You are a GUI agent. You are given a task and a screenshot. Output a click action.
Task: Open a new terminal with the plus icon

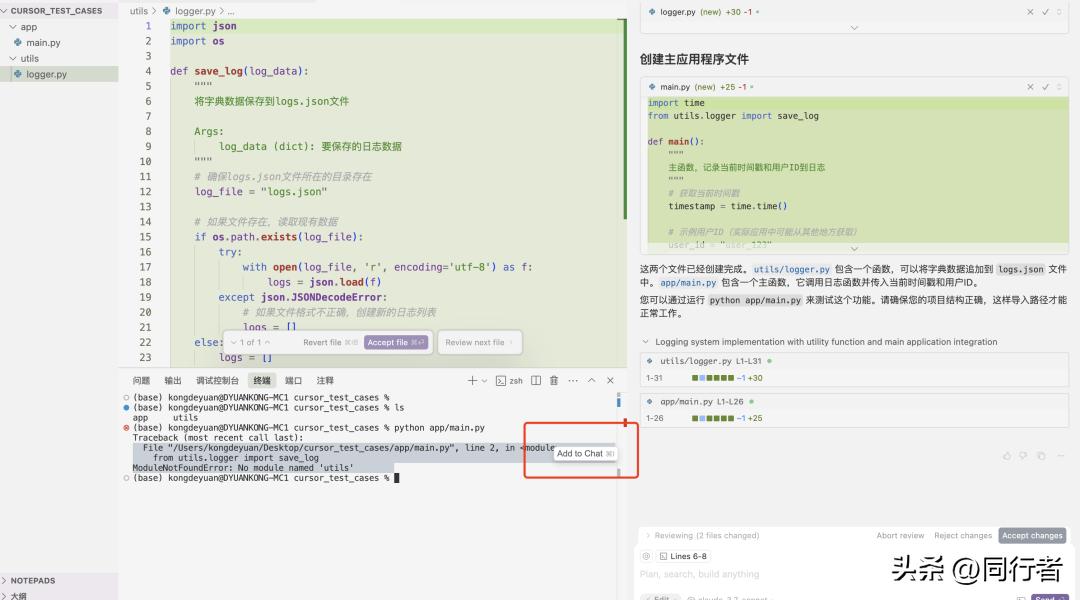coord(472,381)
